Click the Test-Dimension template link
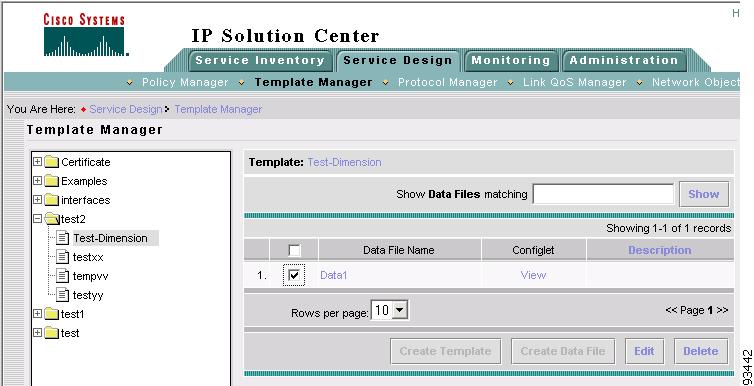 (344, 162)
